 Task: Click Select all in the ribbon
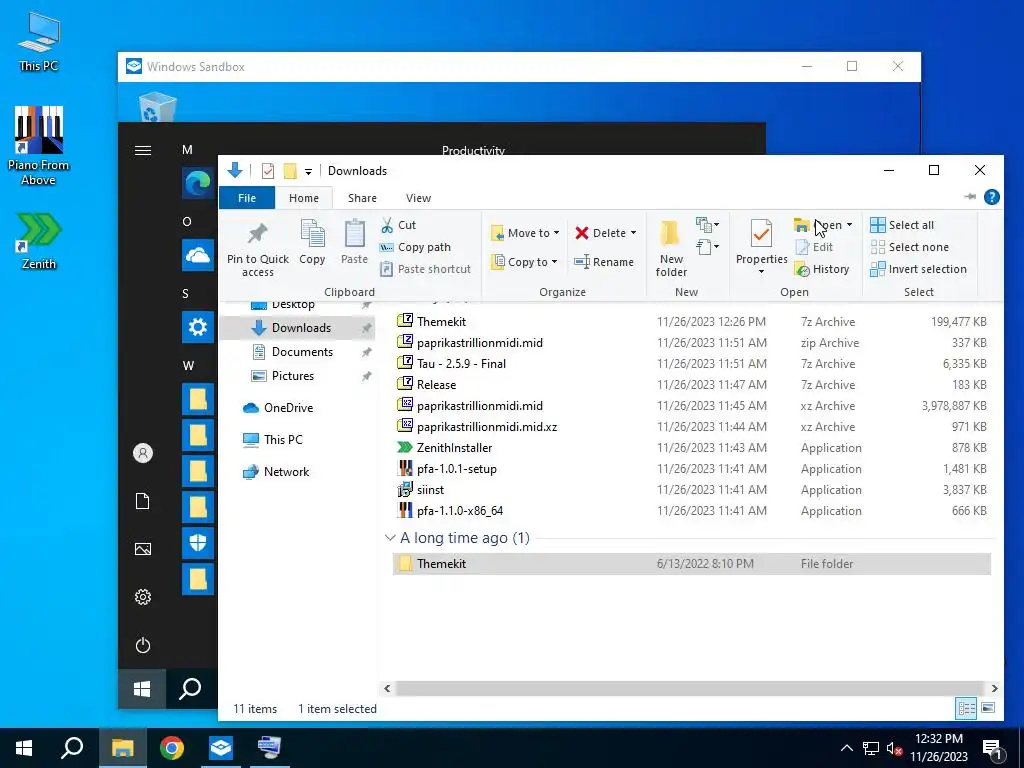(x=902, y=225)
